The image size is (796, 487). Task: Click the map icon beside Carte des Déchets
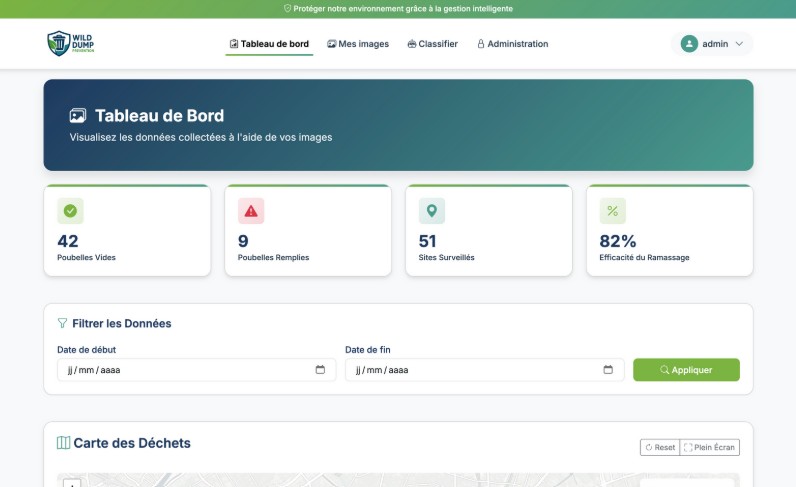coord(63,443)
